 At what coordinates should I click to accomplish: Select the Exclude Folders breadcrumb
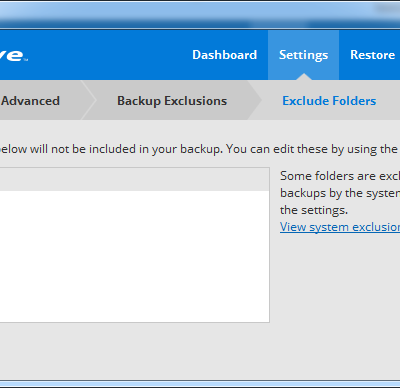[329, 101]
